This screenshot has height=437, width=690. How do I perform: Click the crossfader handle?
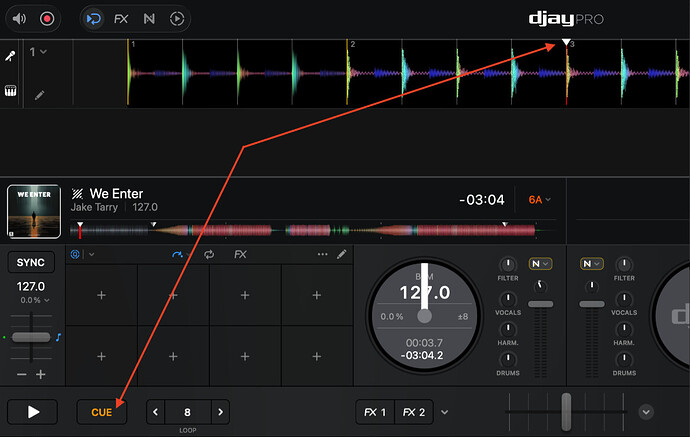(565, 411)
